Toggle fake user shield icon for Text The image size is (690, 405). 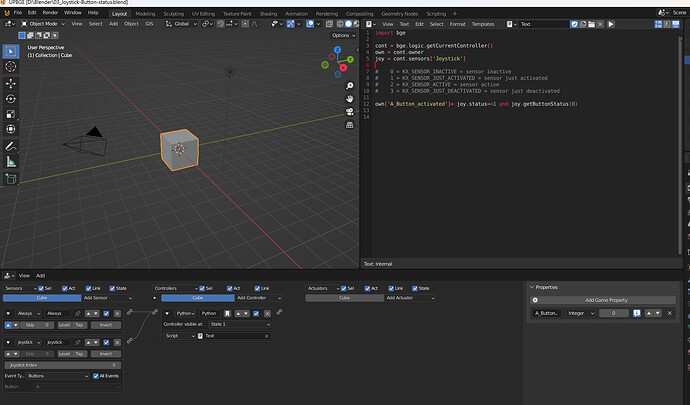tap(574, 24)
